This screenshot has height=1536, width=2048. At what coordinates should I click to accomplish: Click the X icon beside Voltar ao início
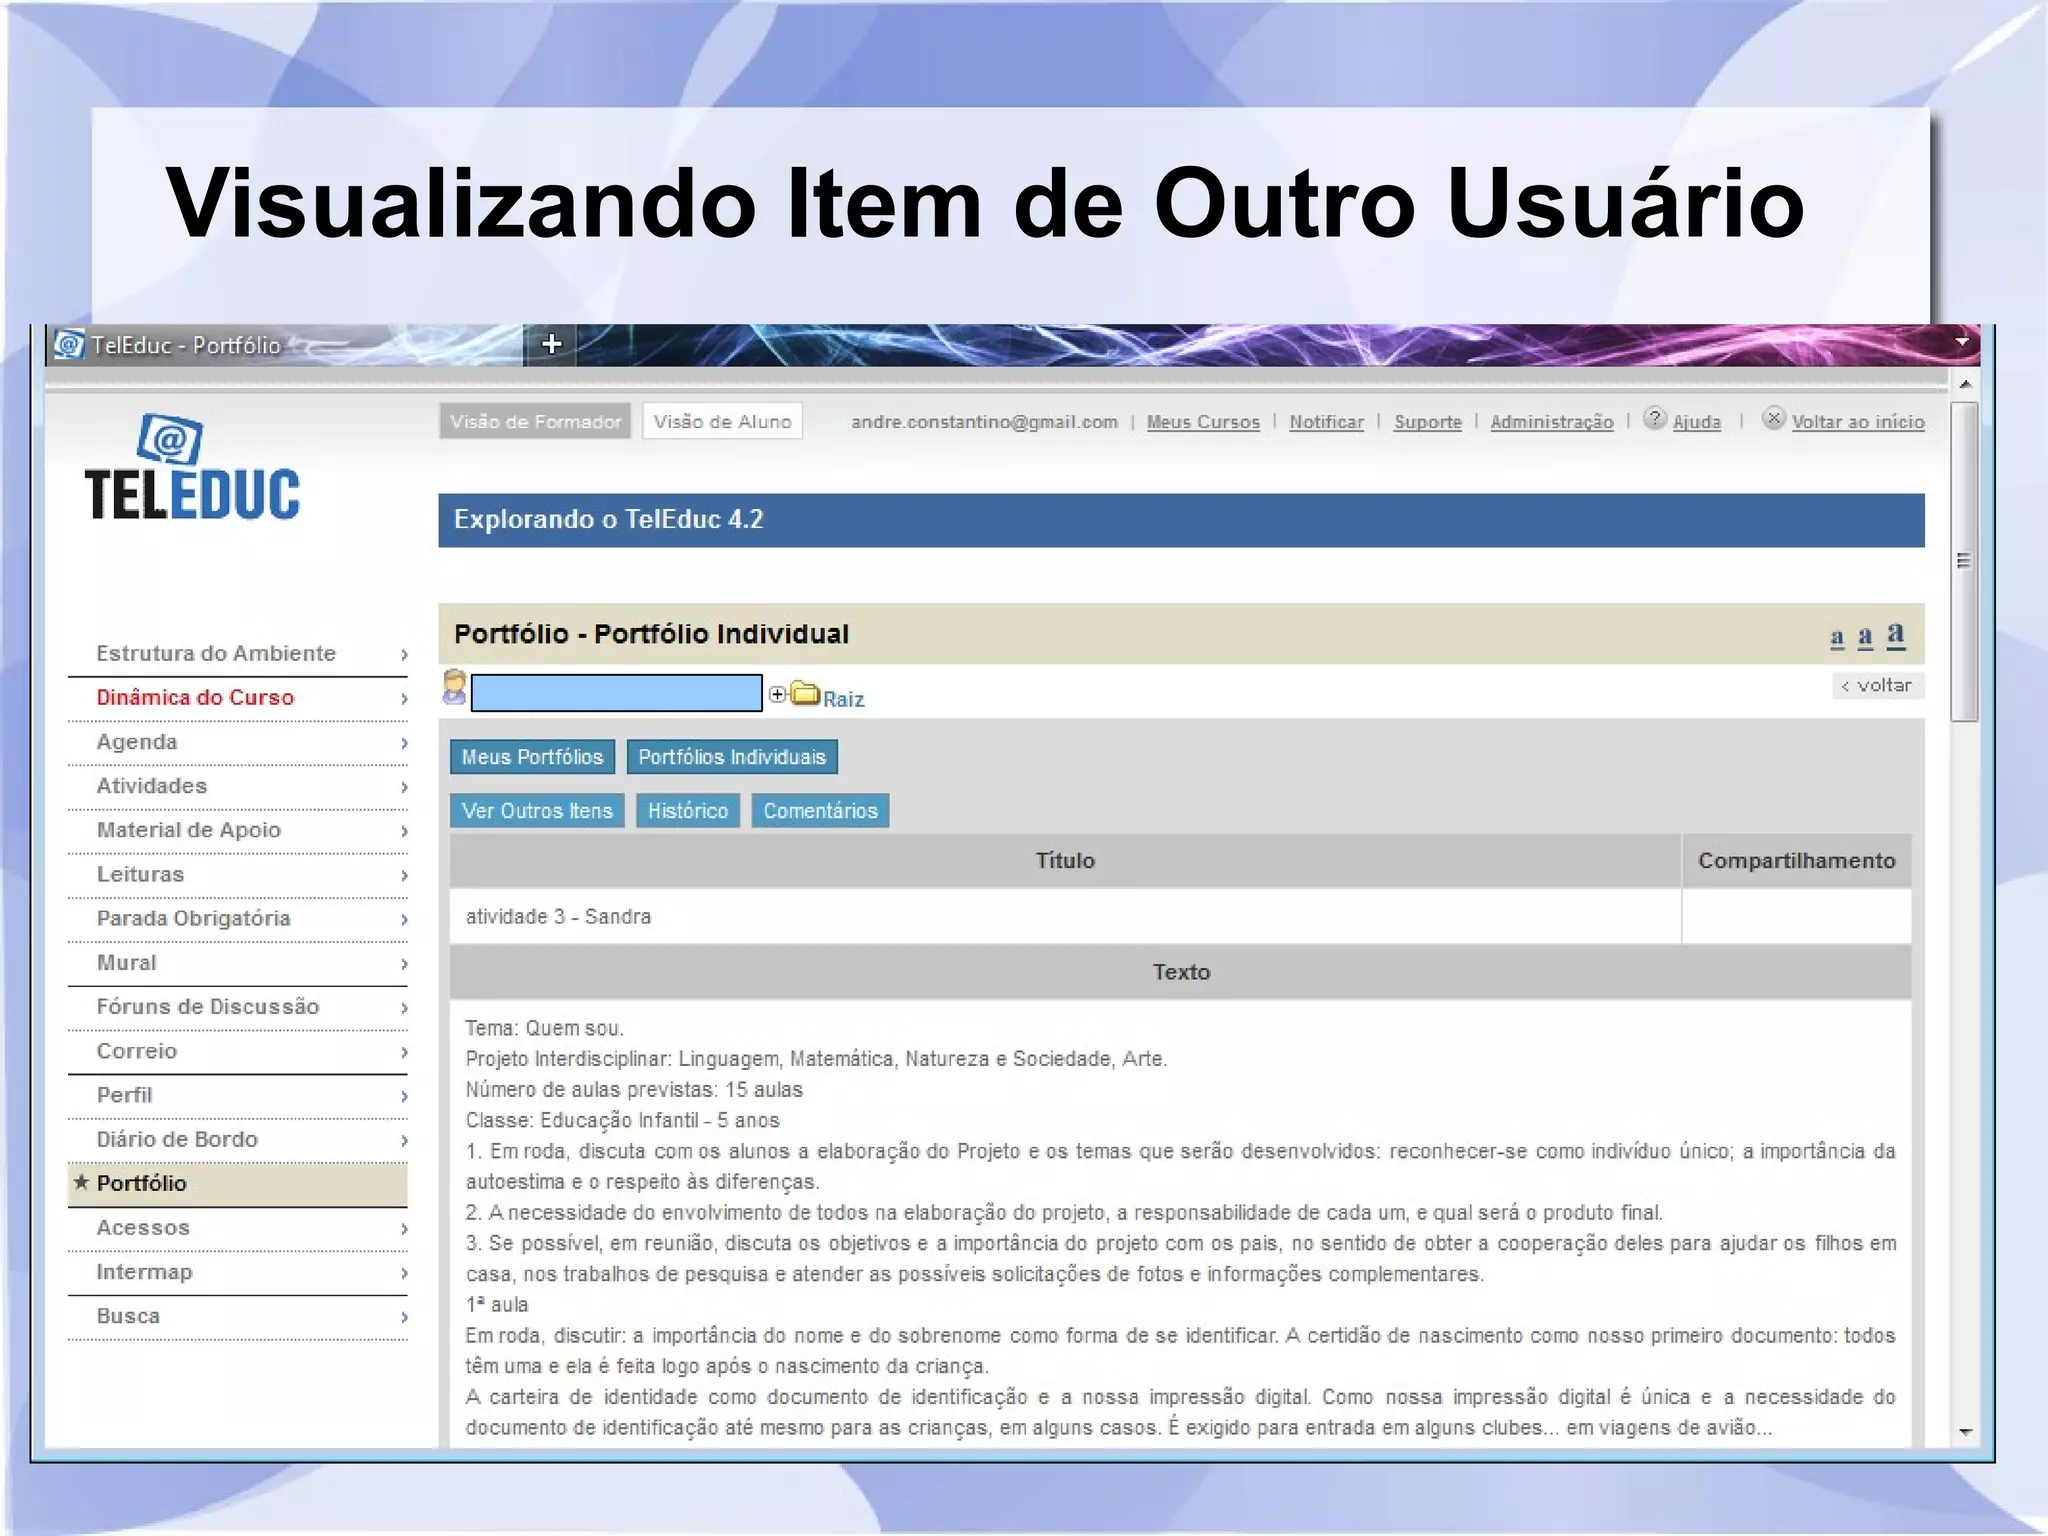pyautogui.click(x=1774, y=418)
